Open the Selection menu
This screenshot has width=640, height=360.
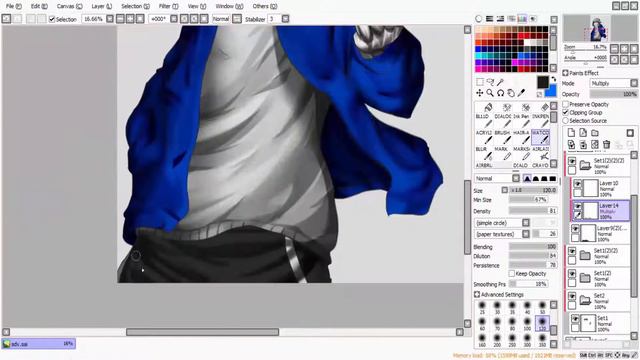[x=135, y=6]
